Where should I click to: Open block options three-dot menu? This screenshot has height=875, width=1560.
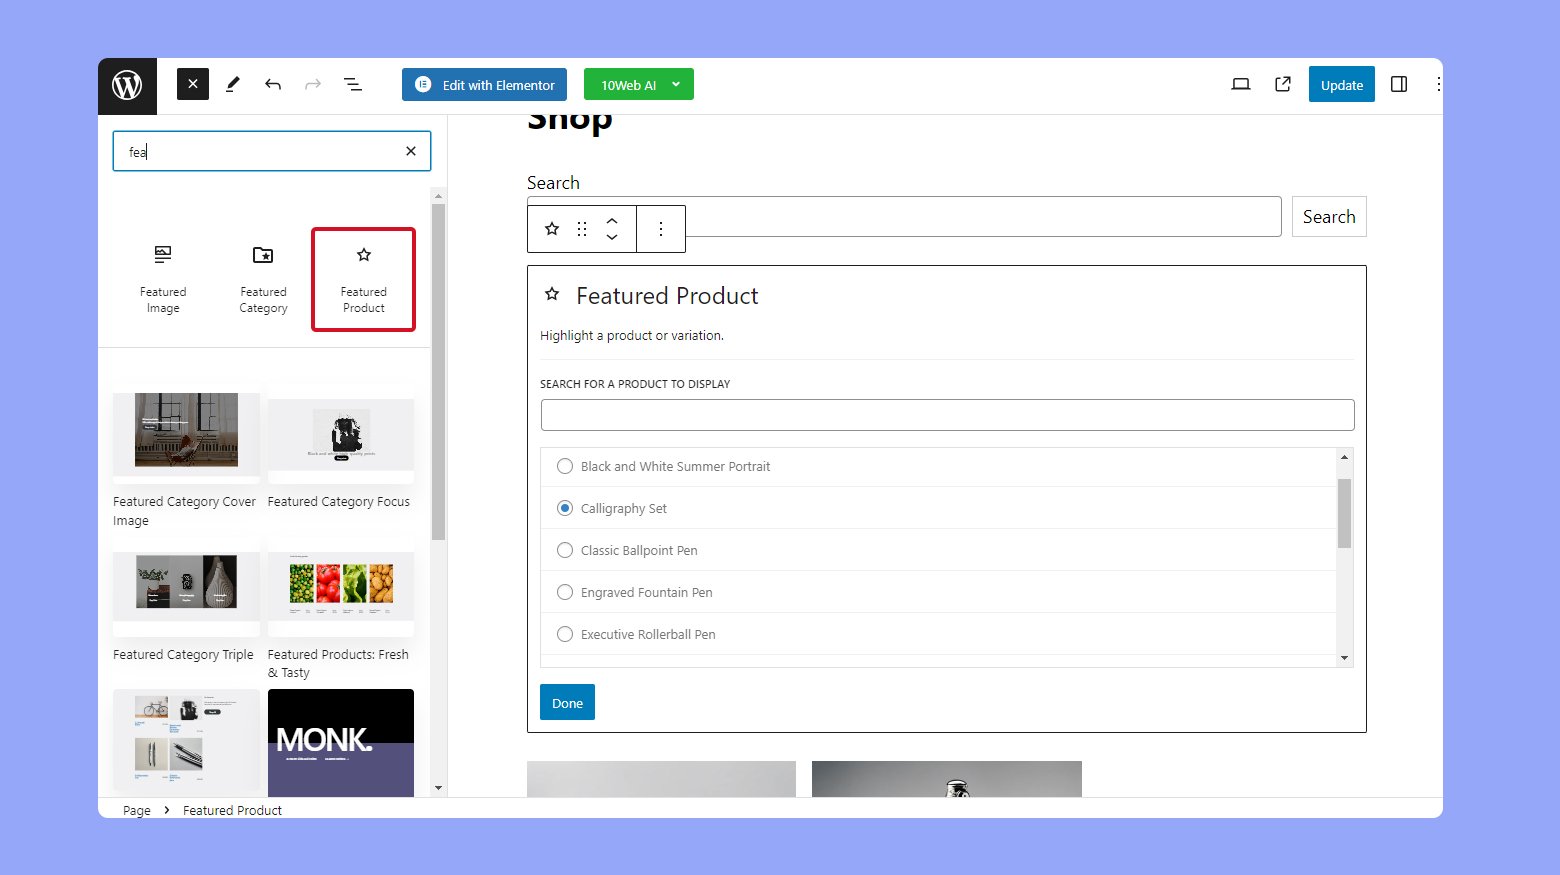pyautogui.click(x=661, y=229)
